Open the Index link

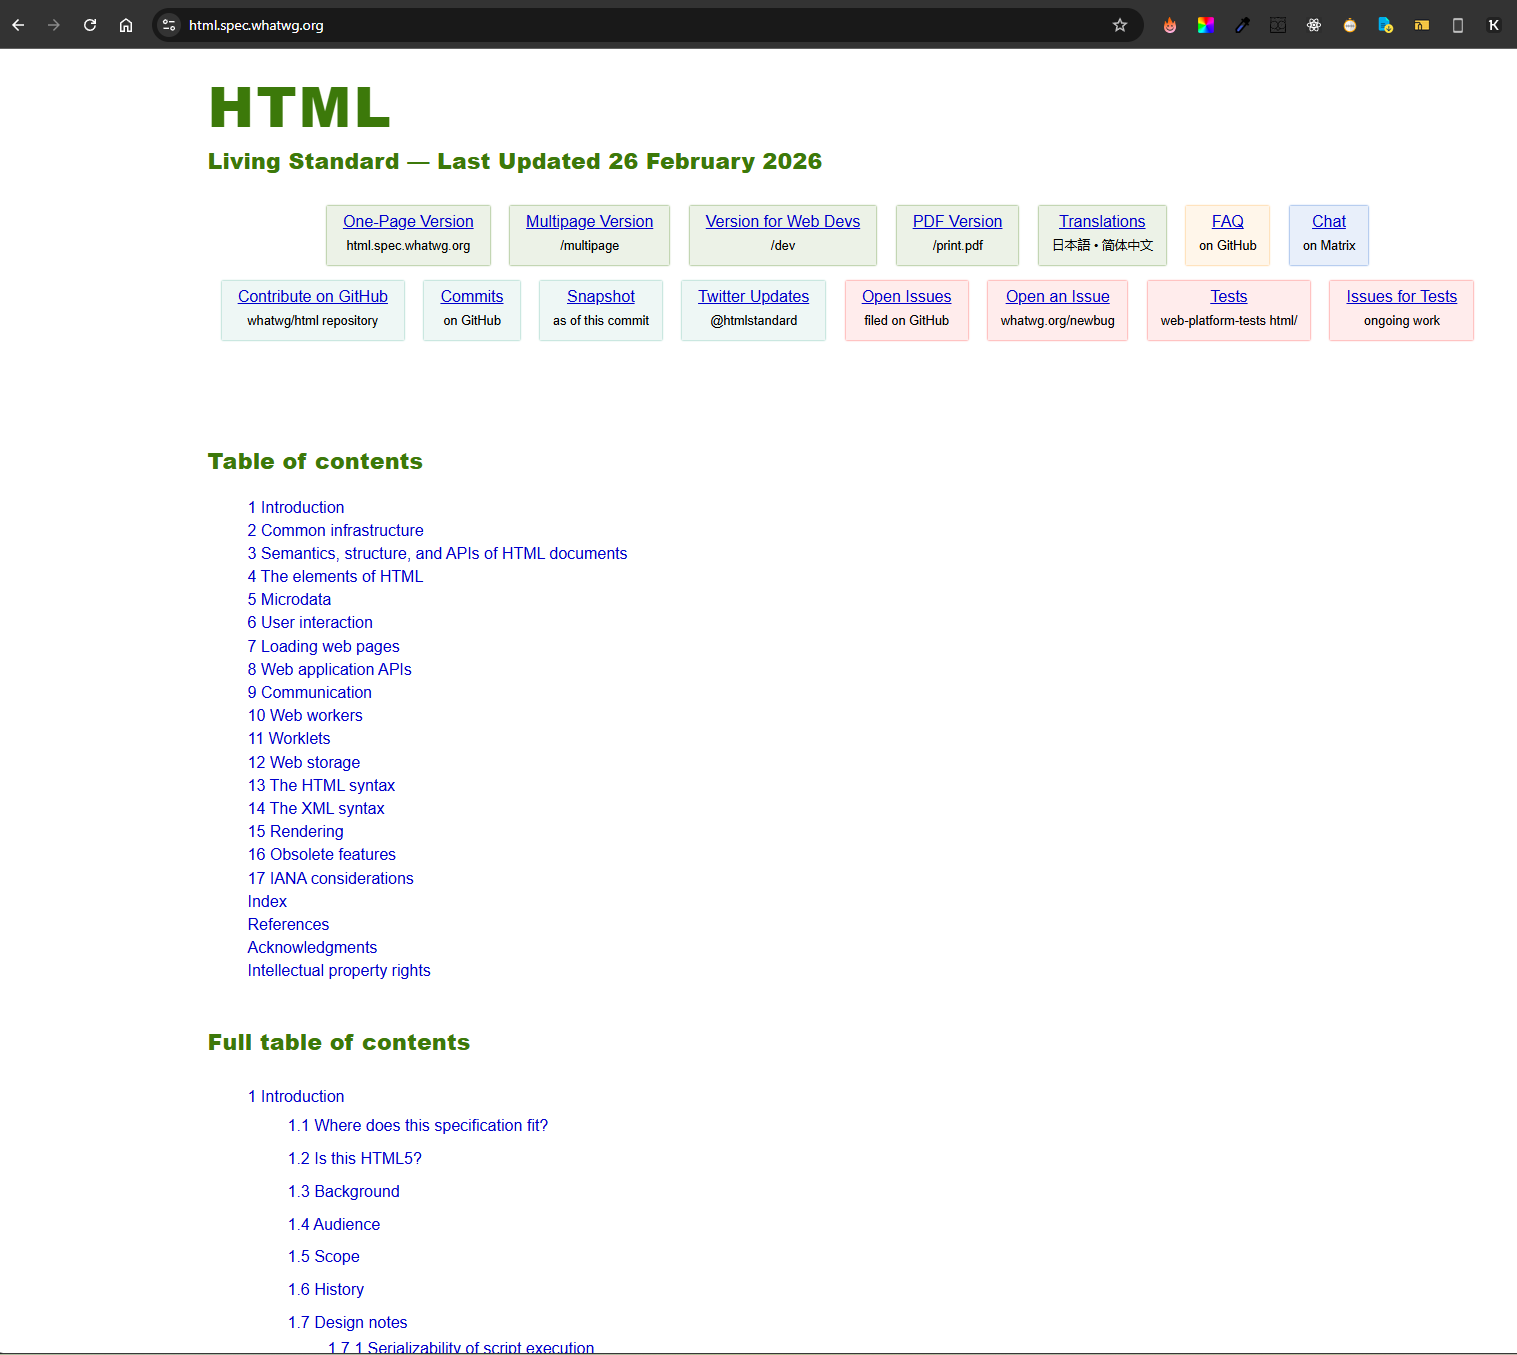(267, 901)
